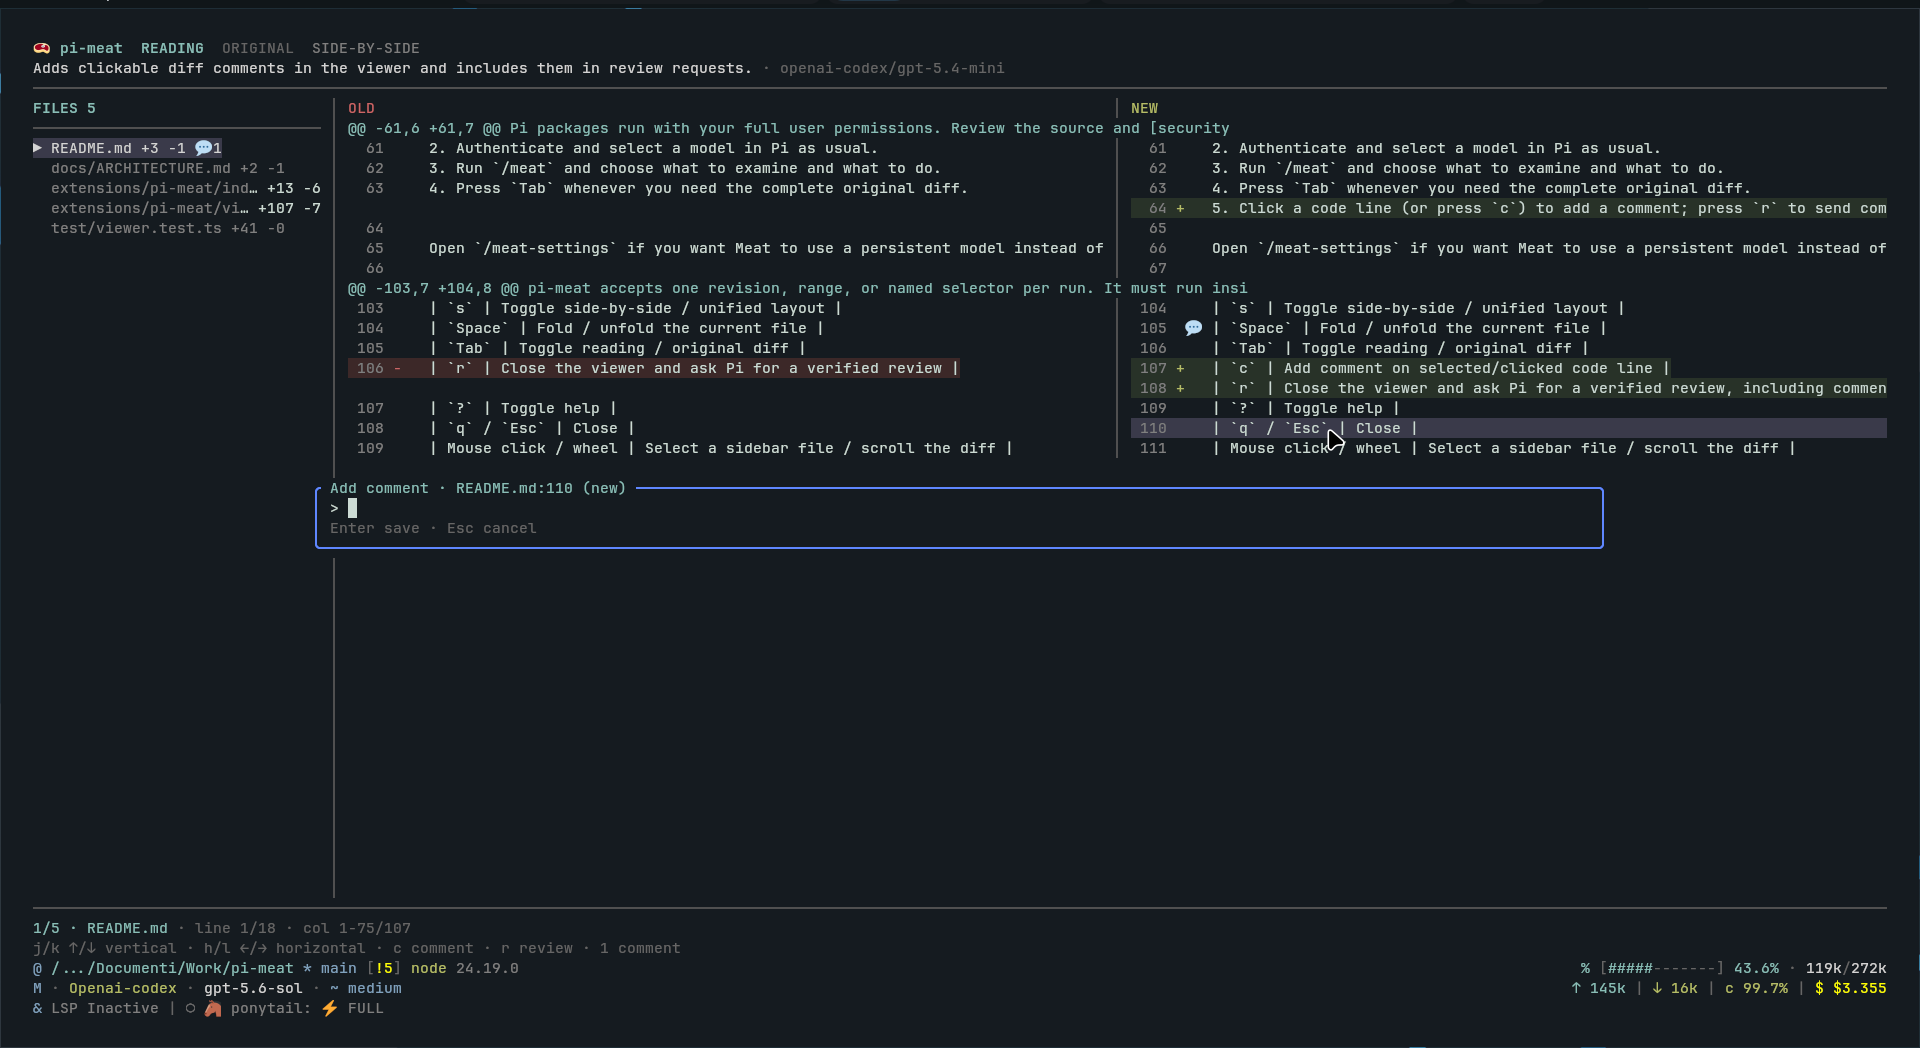Switch to READING mode tab

172,48
